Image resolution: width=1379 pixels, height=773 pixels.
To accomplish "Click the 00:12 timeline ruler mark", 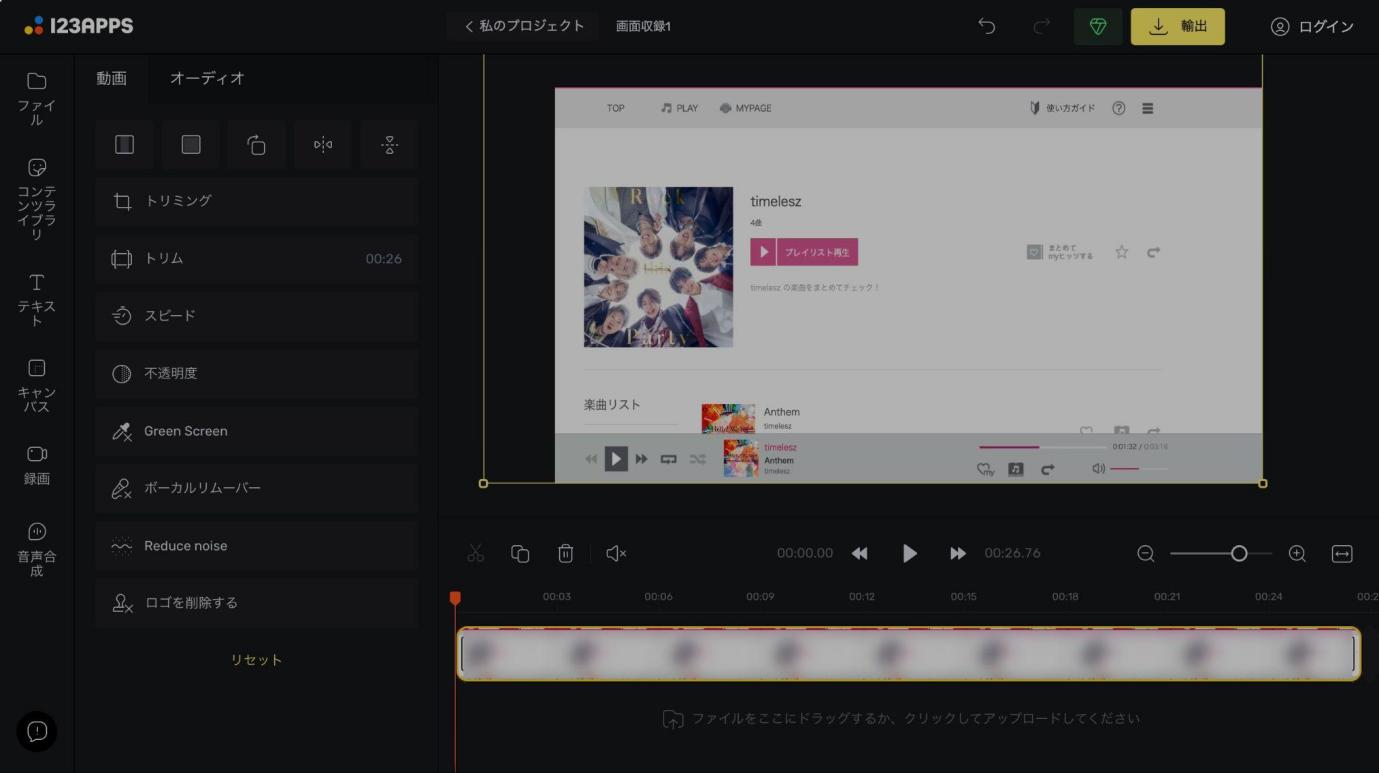I will pos(862,597).
